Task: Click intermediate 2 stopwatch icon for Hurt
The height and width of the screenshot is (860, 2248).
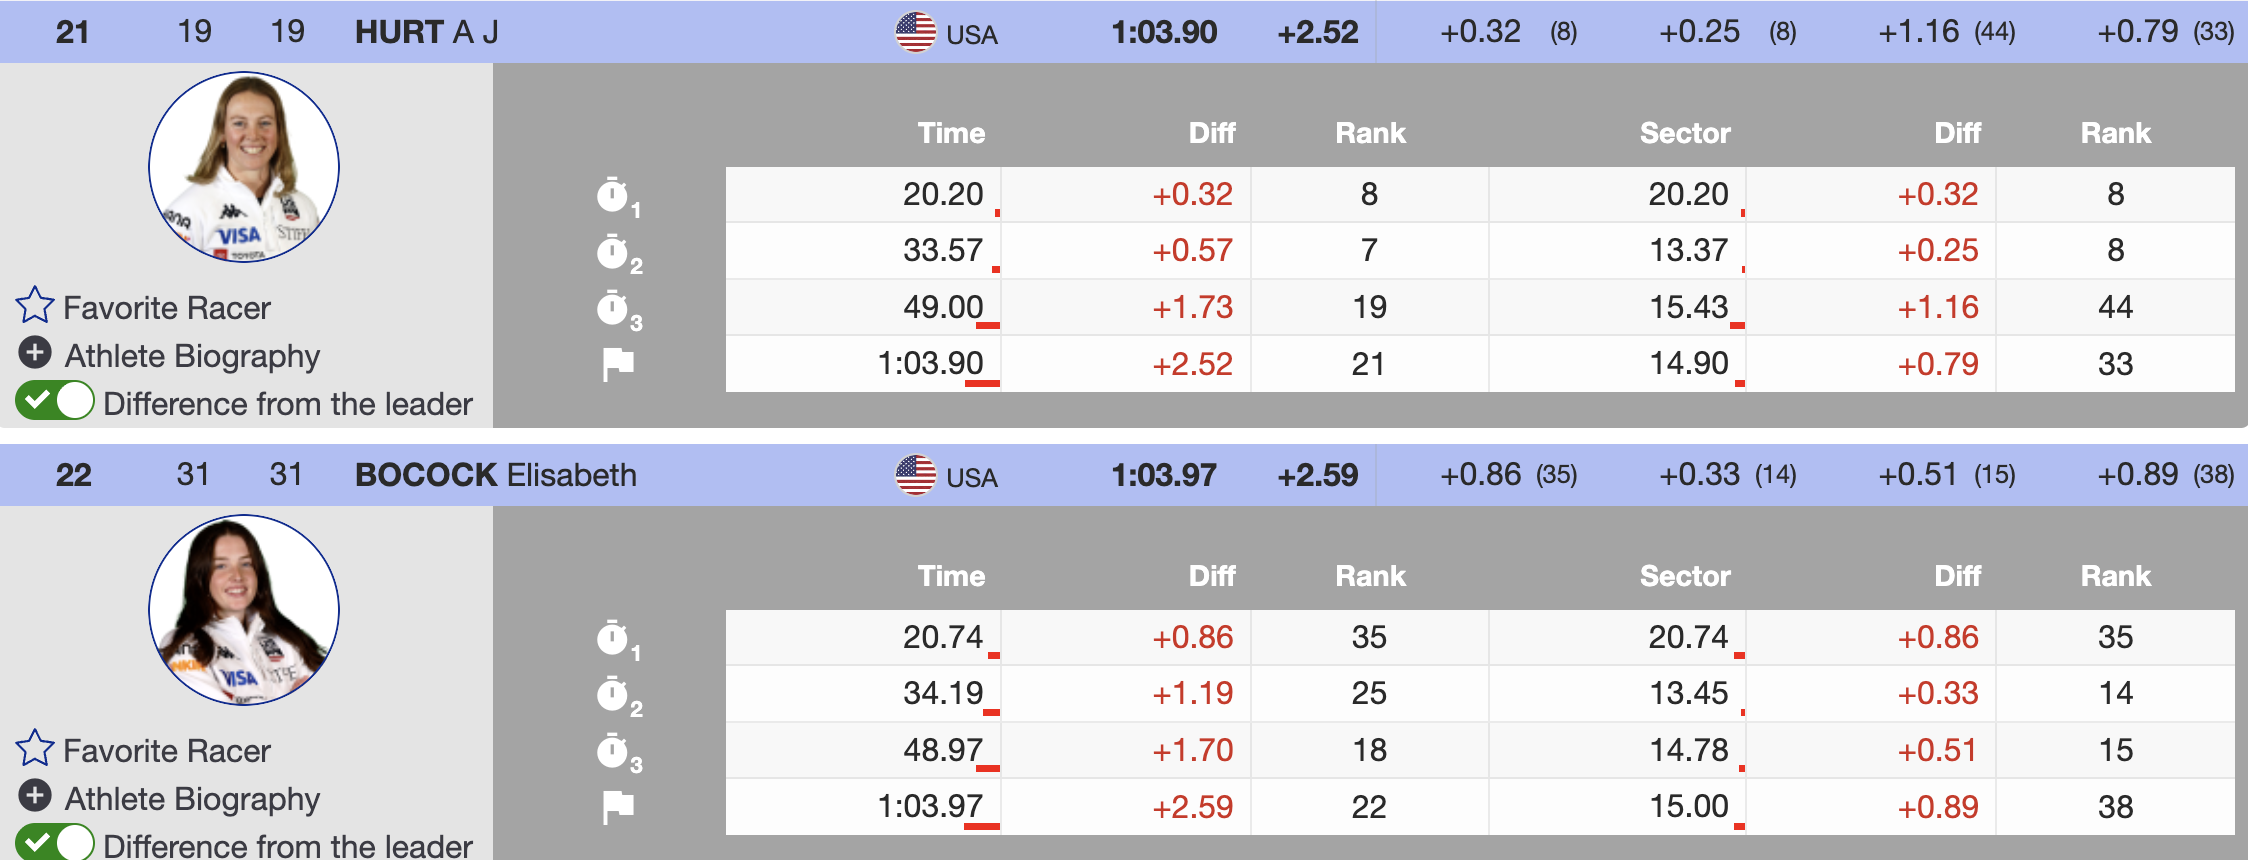Action: (613, 252)
